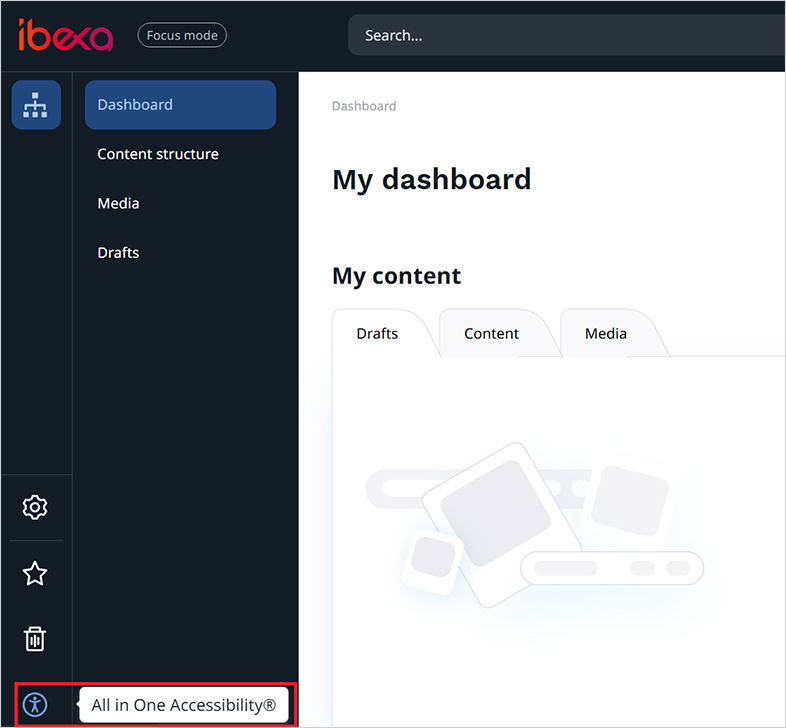Toggle Focus mode
This screenshot has width=786, height=728.
coord(182,35)
